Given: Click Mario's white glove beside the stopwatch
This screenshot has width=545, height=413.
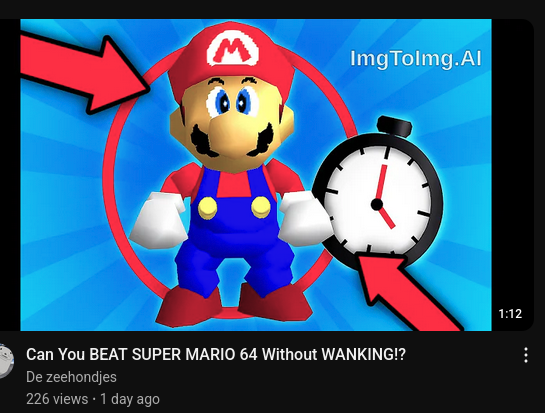Looking at the screenshot, I should (304, 218).
